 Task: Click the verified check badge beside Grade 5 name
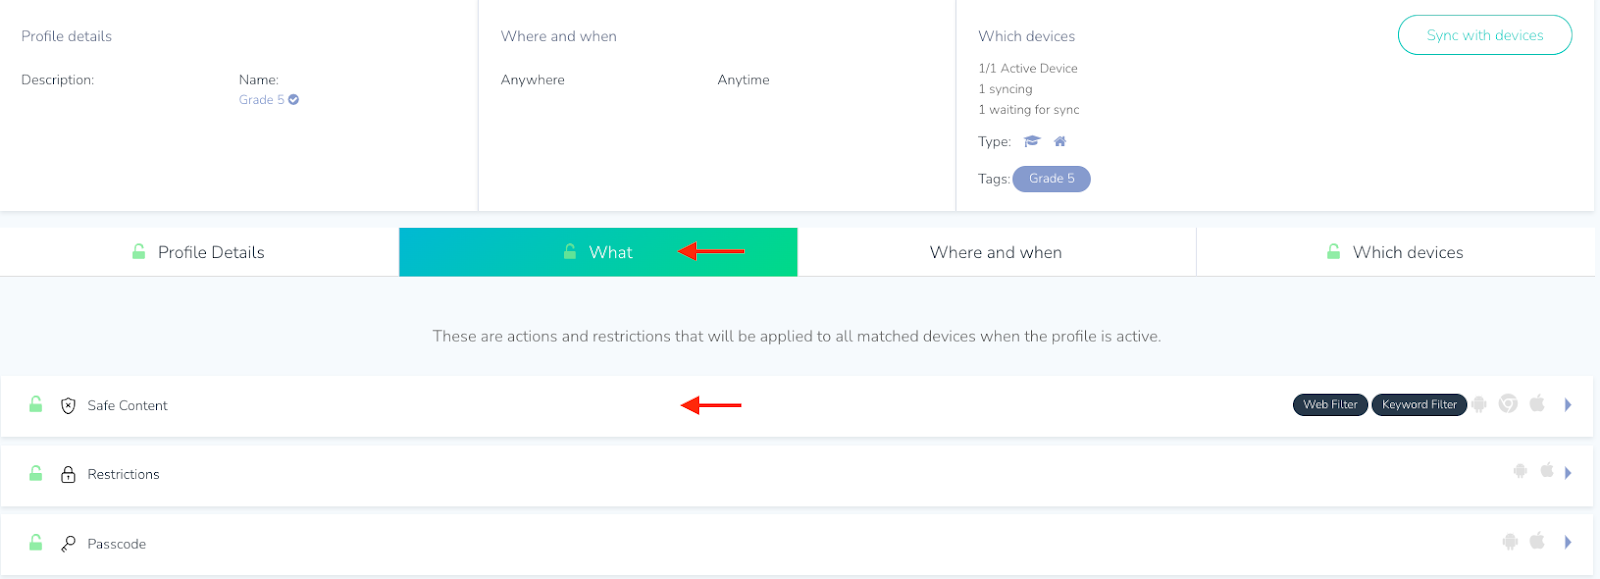tap(294, 99)
